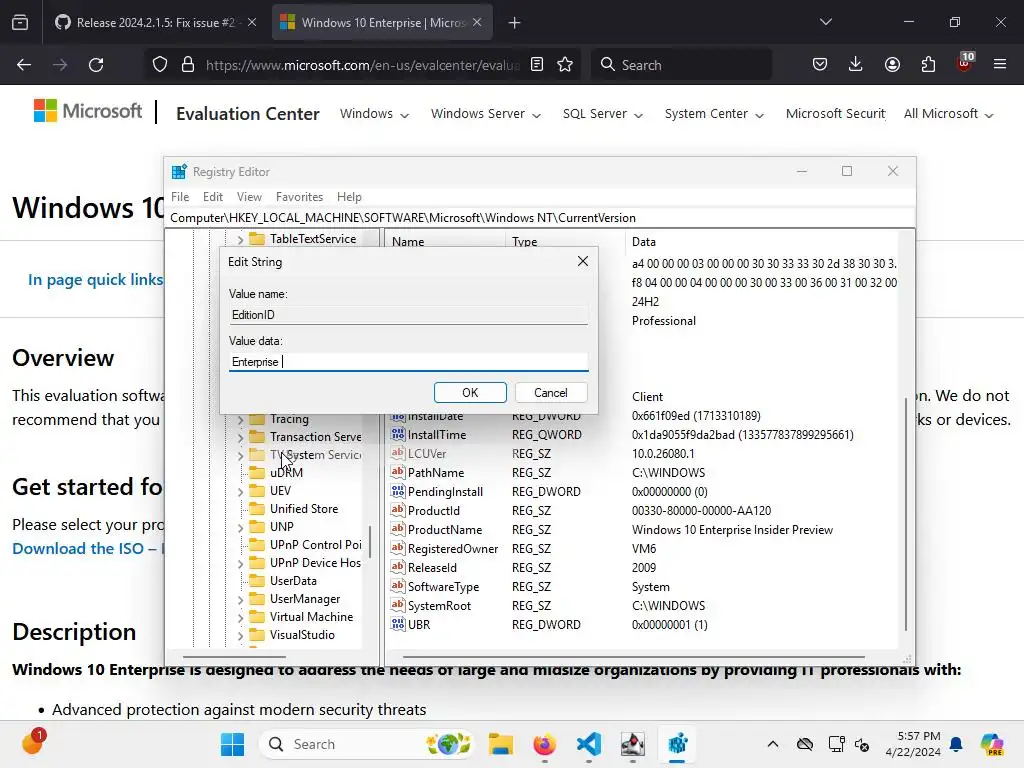The width and height of the screenshot is (1024, 768).
Task: Confirm Edit String with OK
Action: click(470, 392)
